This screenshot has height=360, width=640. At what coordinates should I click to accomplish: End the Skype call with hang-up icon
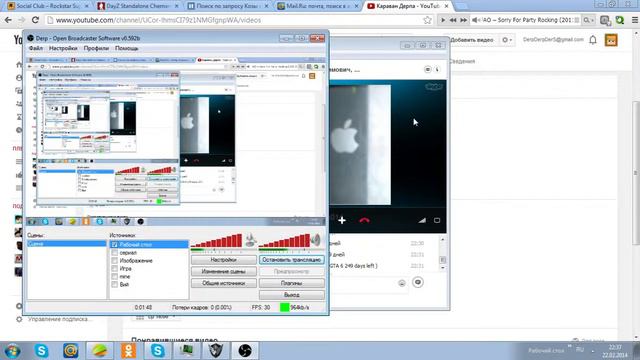click(364, 220)
